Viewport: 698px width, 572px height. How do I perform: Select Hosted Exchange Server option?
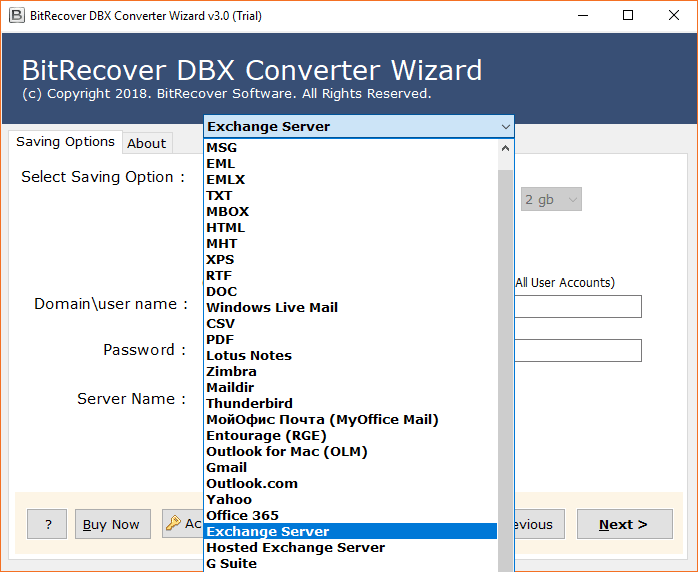coord(295,547)
